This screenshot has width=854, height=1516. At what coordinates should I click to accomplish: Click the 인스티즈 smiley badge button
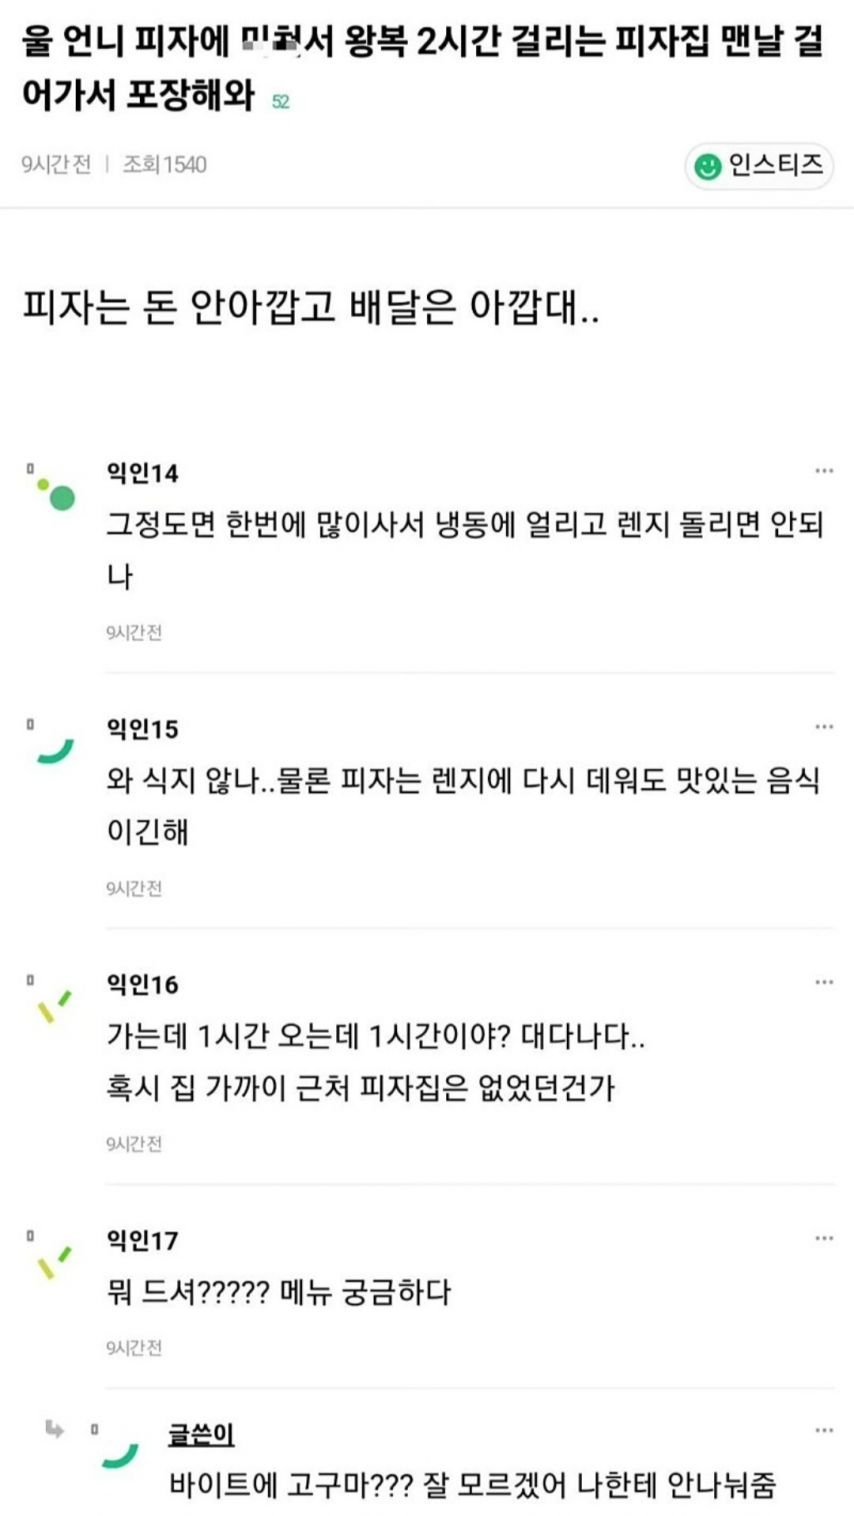(759, 165)
